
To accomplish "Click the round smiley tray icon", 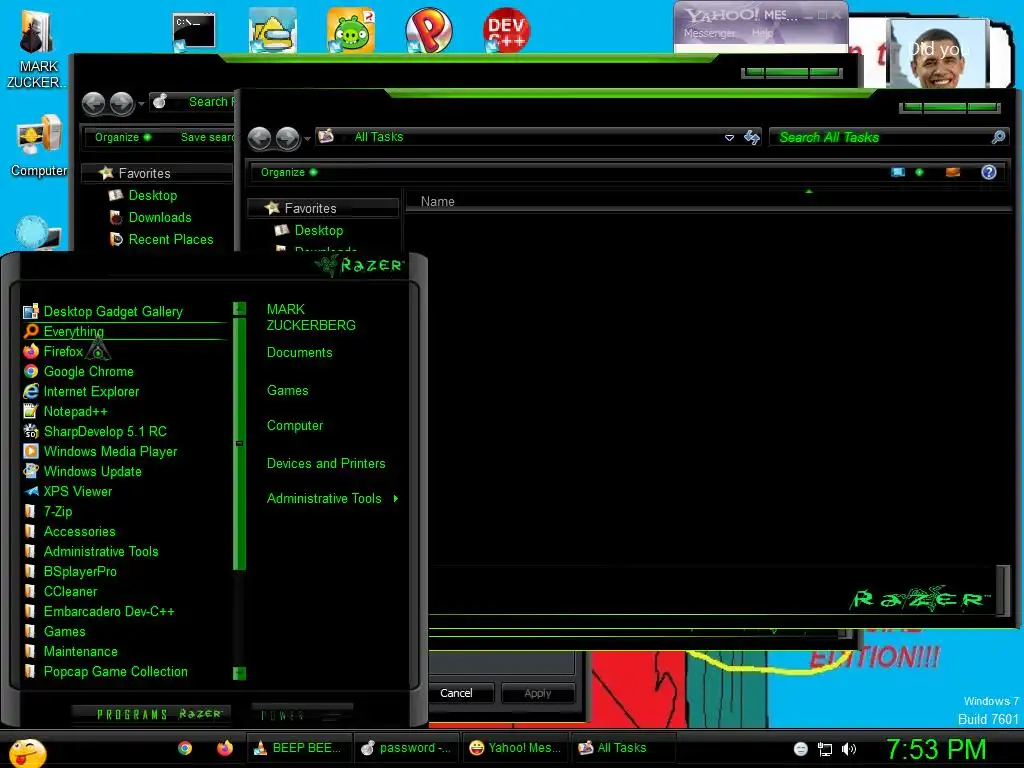I will (801, 749).
